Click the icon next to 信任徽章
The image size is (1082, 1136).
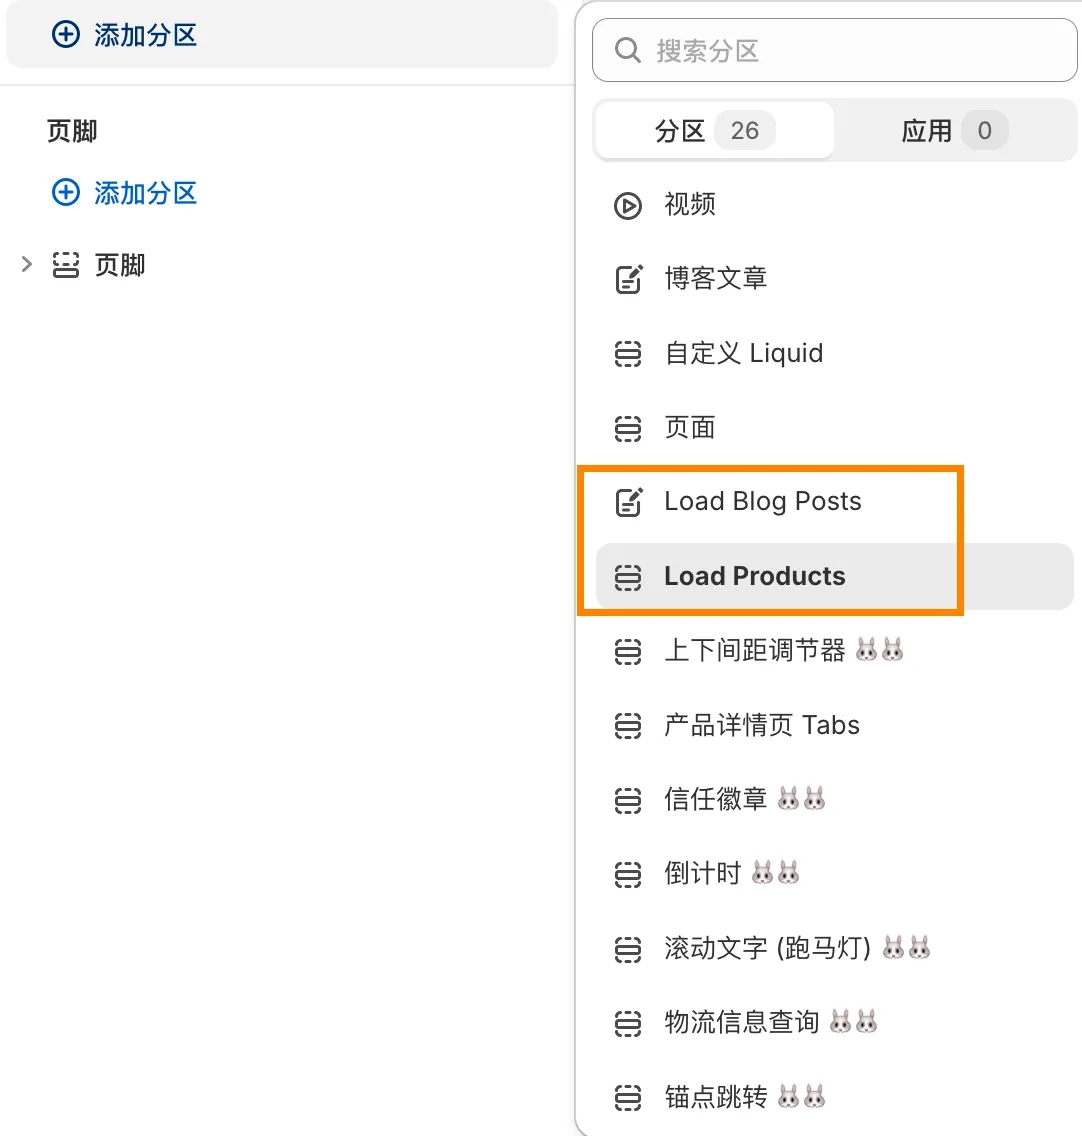(628, 799)
